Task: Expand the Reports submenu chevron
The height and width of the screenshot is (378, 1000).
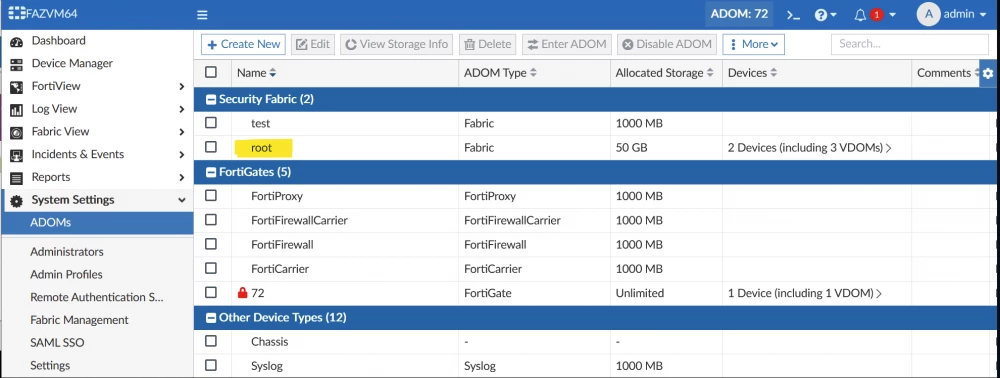Action: tap(182, 178)
